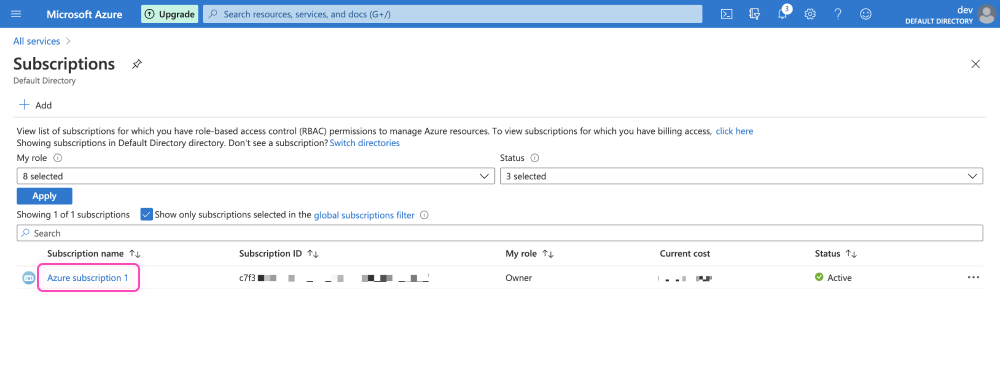The height and width of the screenshot is (391, 1000).
Task: Click the Microsoft Azure home title
Action: [x=84, y=14]
